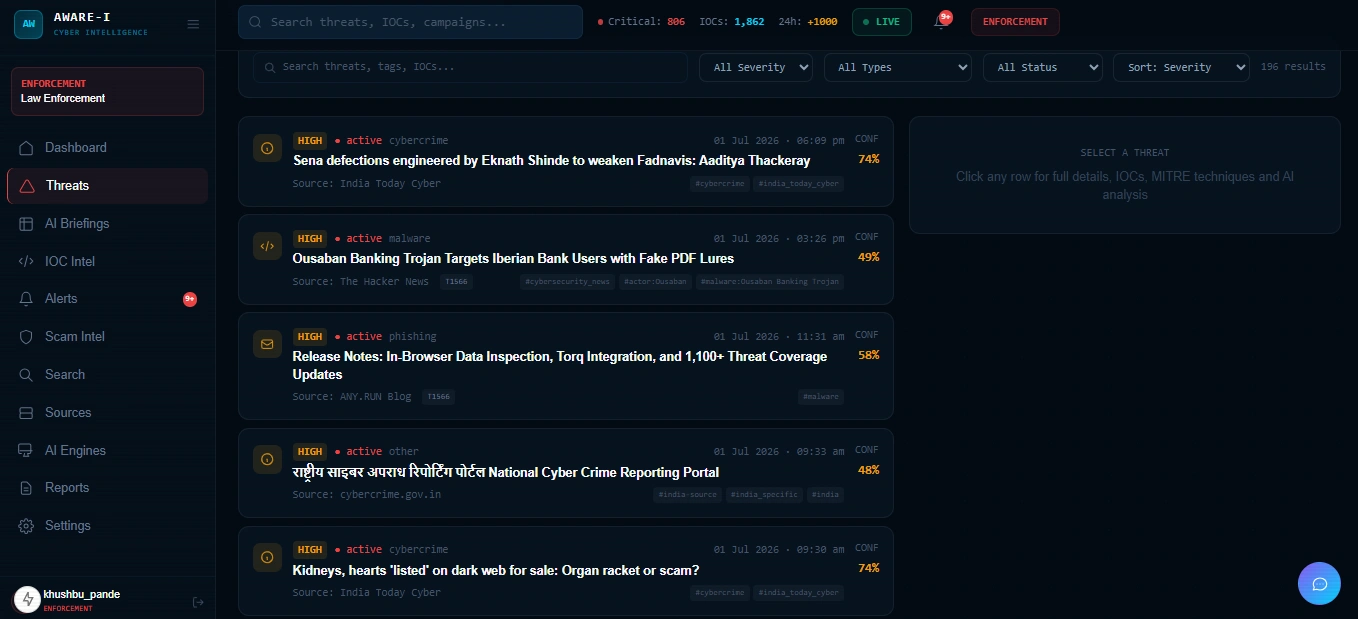Viewport: 1358px width, 619px height.
Task: Click Source: cybercrime.gov.in text
Action: coord(367,495)
